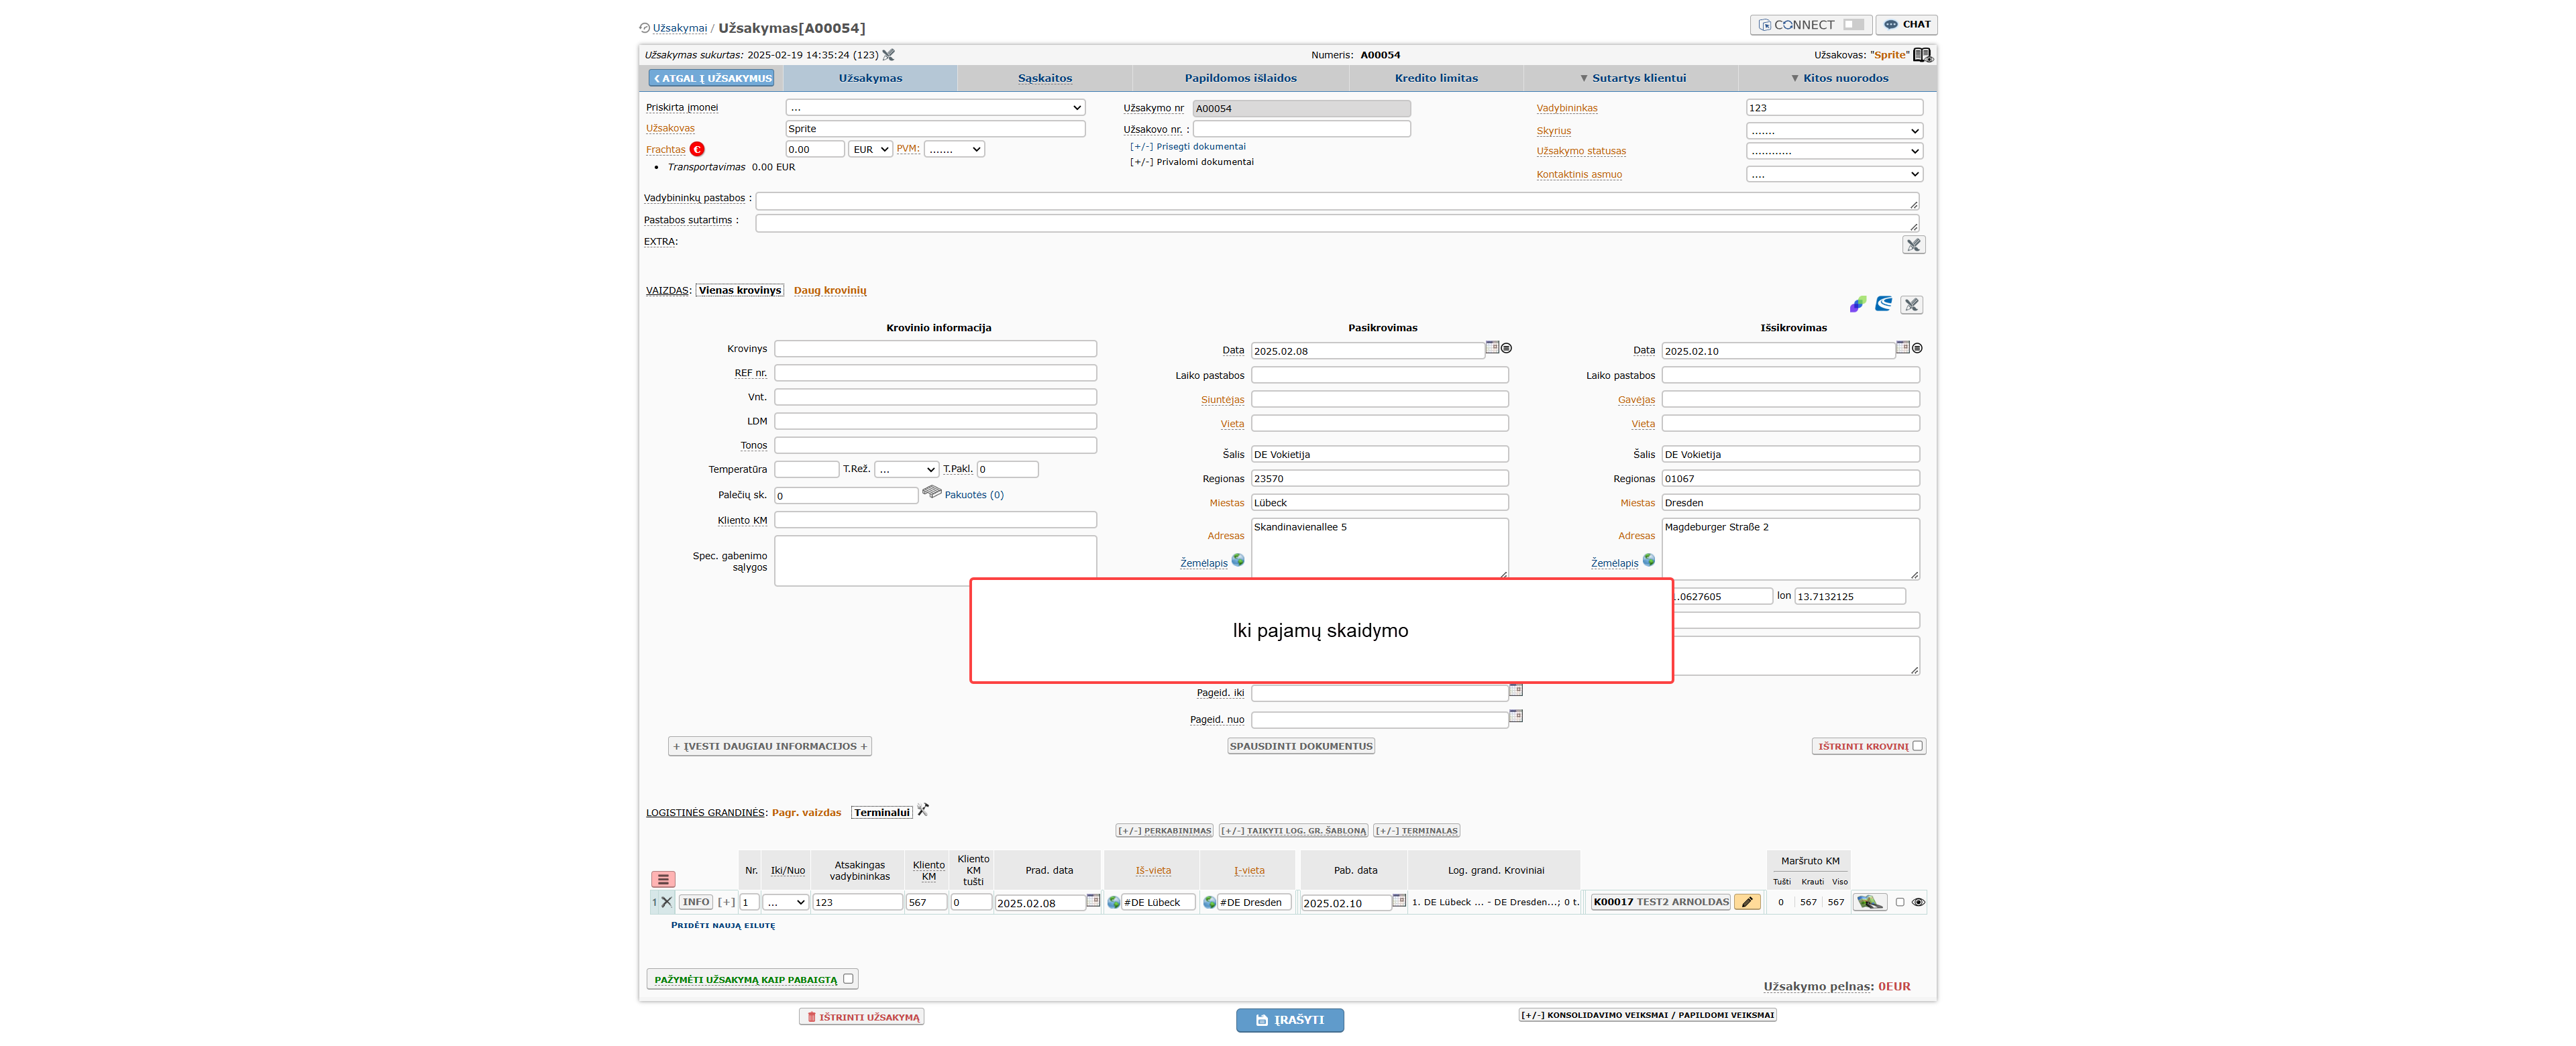The width and height of the screenshot is (2576, 1046).
Task: Open the Užsakymo statusas dropdown
Action: [1834, 151]
